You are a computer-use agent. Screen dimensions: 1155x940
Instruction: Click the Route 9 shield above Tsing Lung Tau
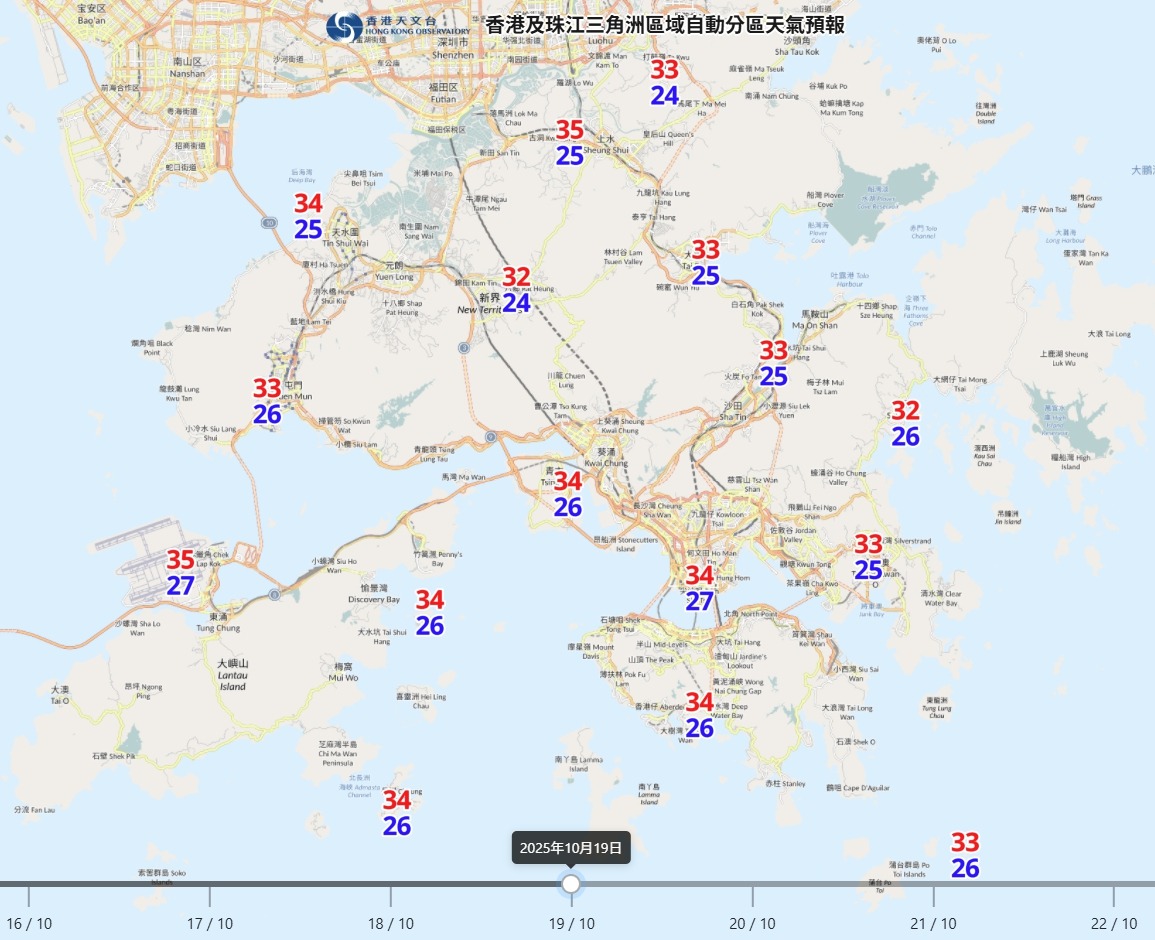490,437
